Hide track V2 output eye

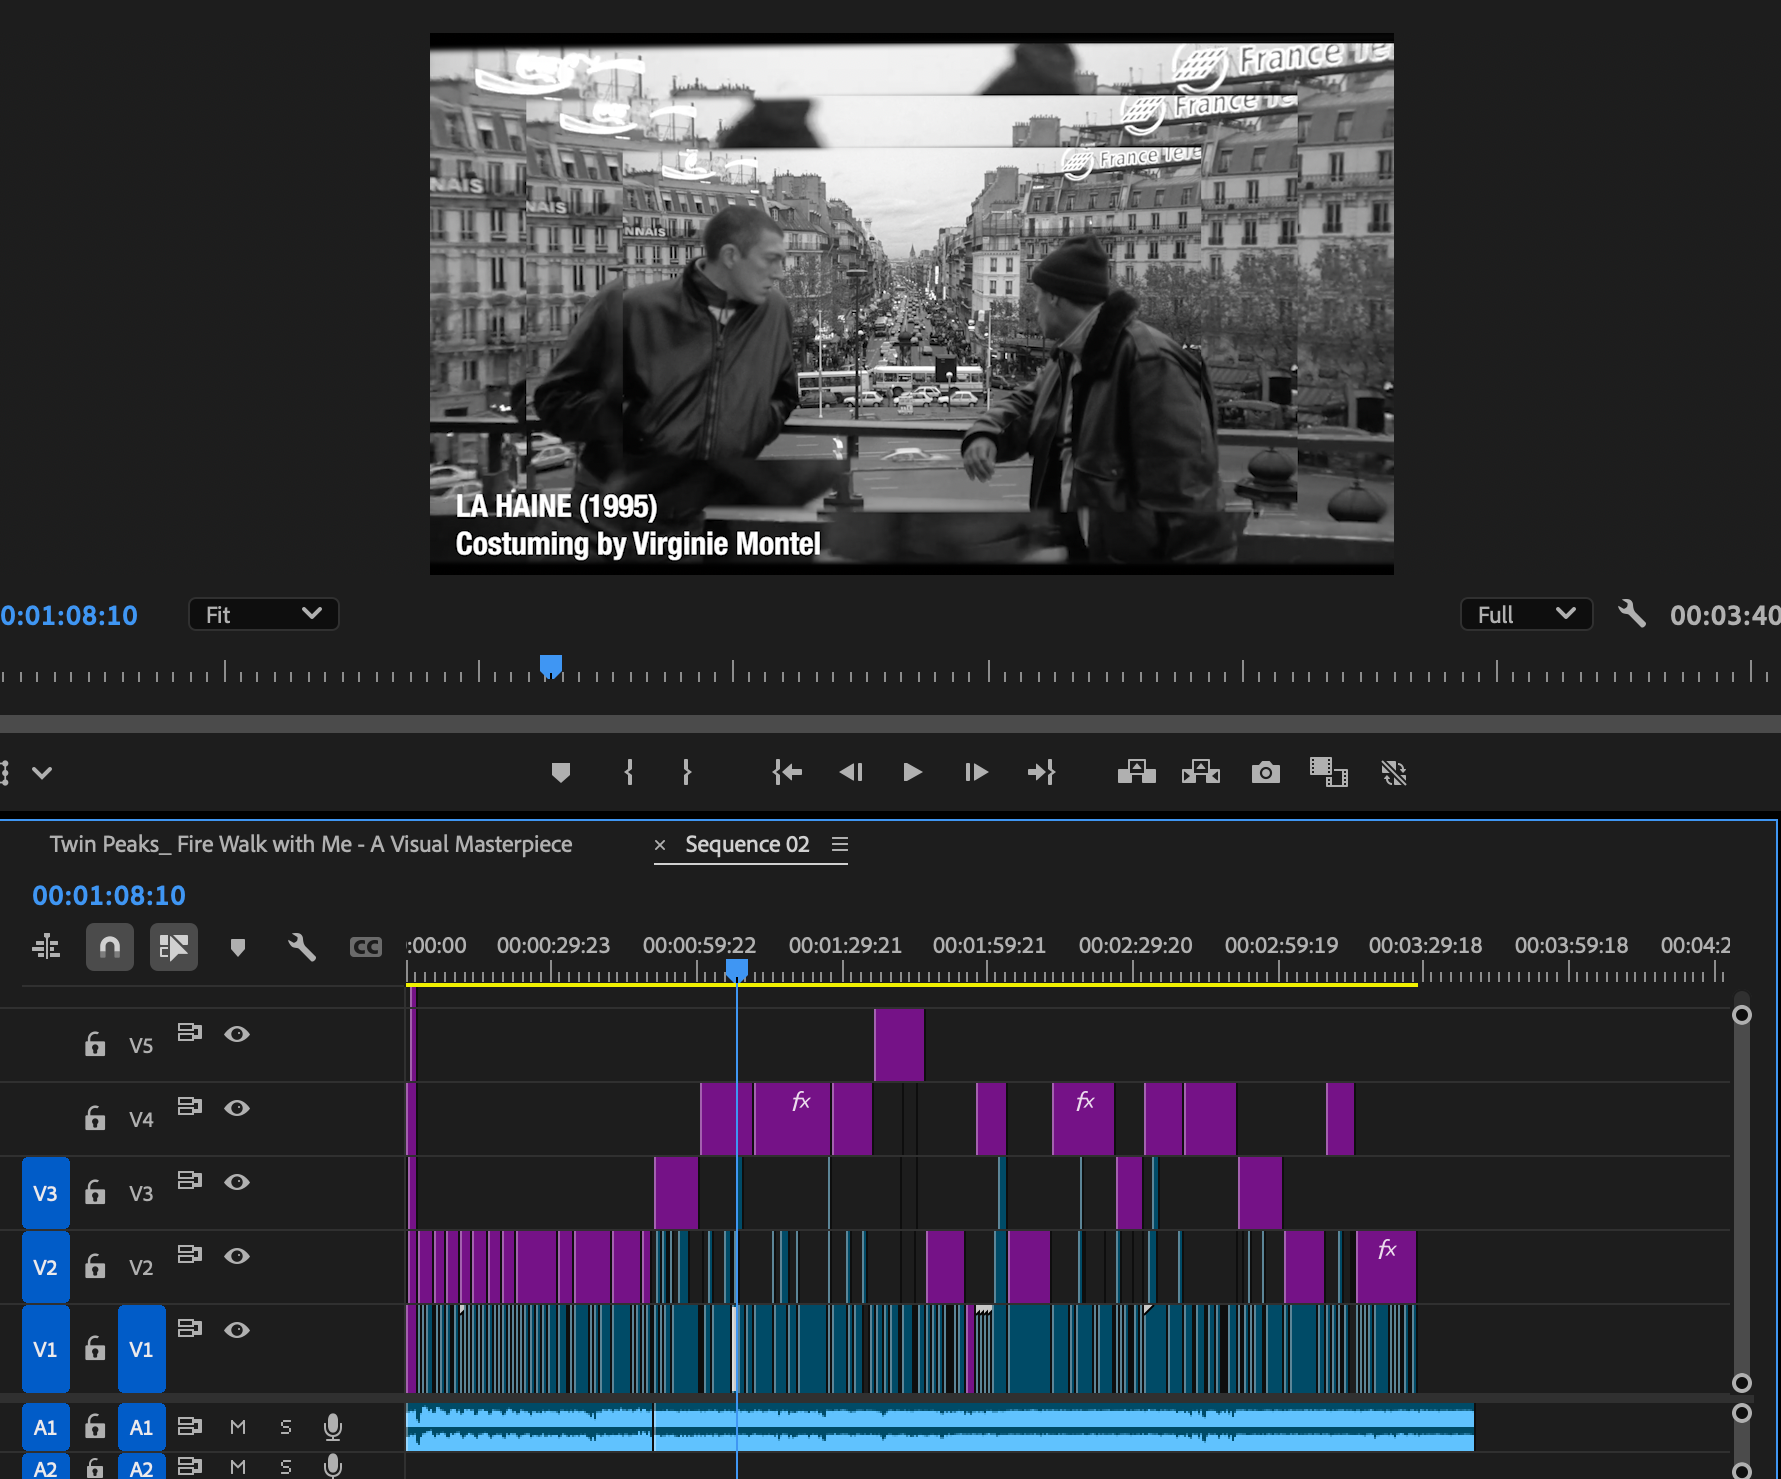(x=237, y=1256)
